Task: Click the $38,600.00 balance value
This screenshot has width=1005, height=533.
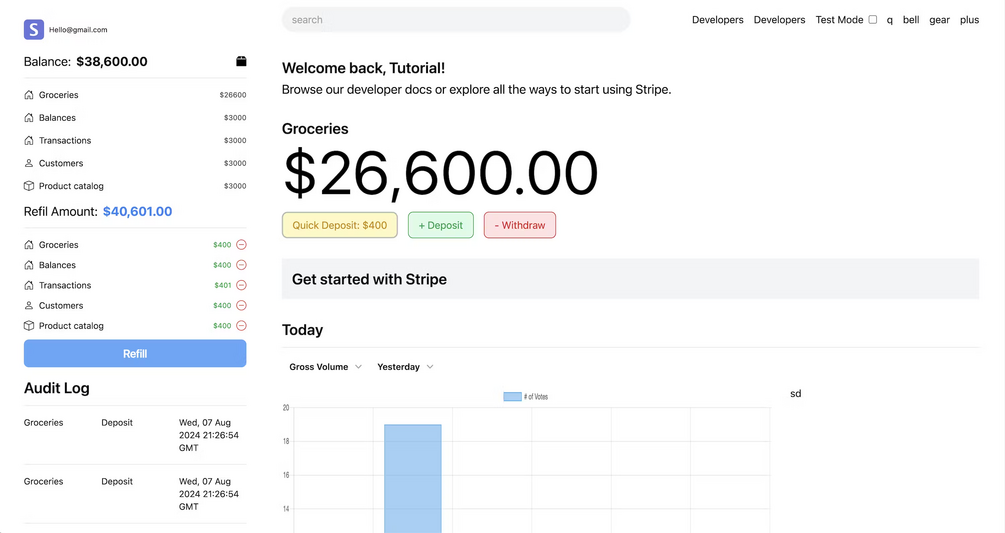Action: [112, 62]
